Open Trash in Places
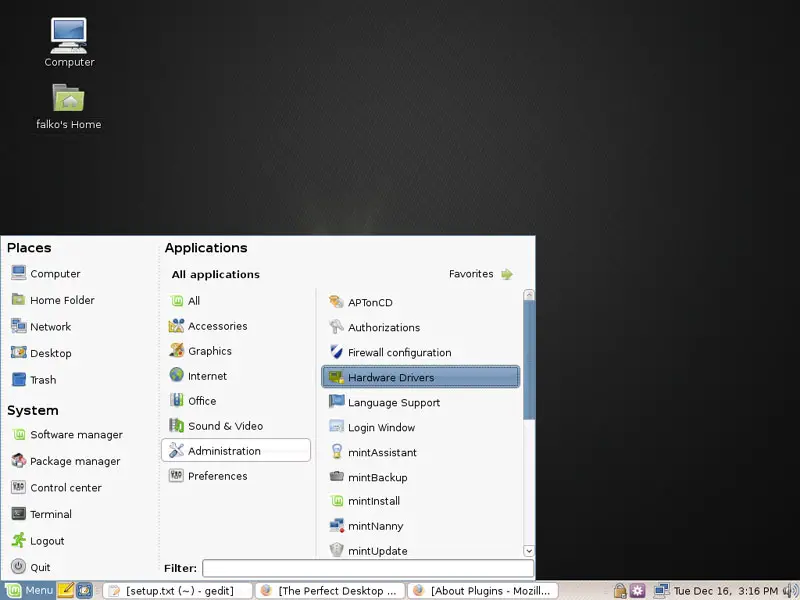Image resolution: width=800 pixels, height=600 pixels. [34, 380]
